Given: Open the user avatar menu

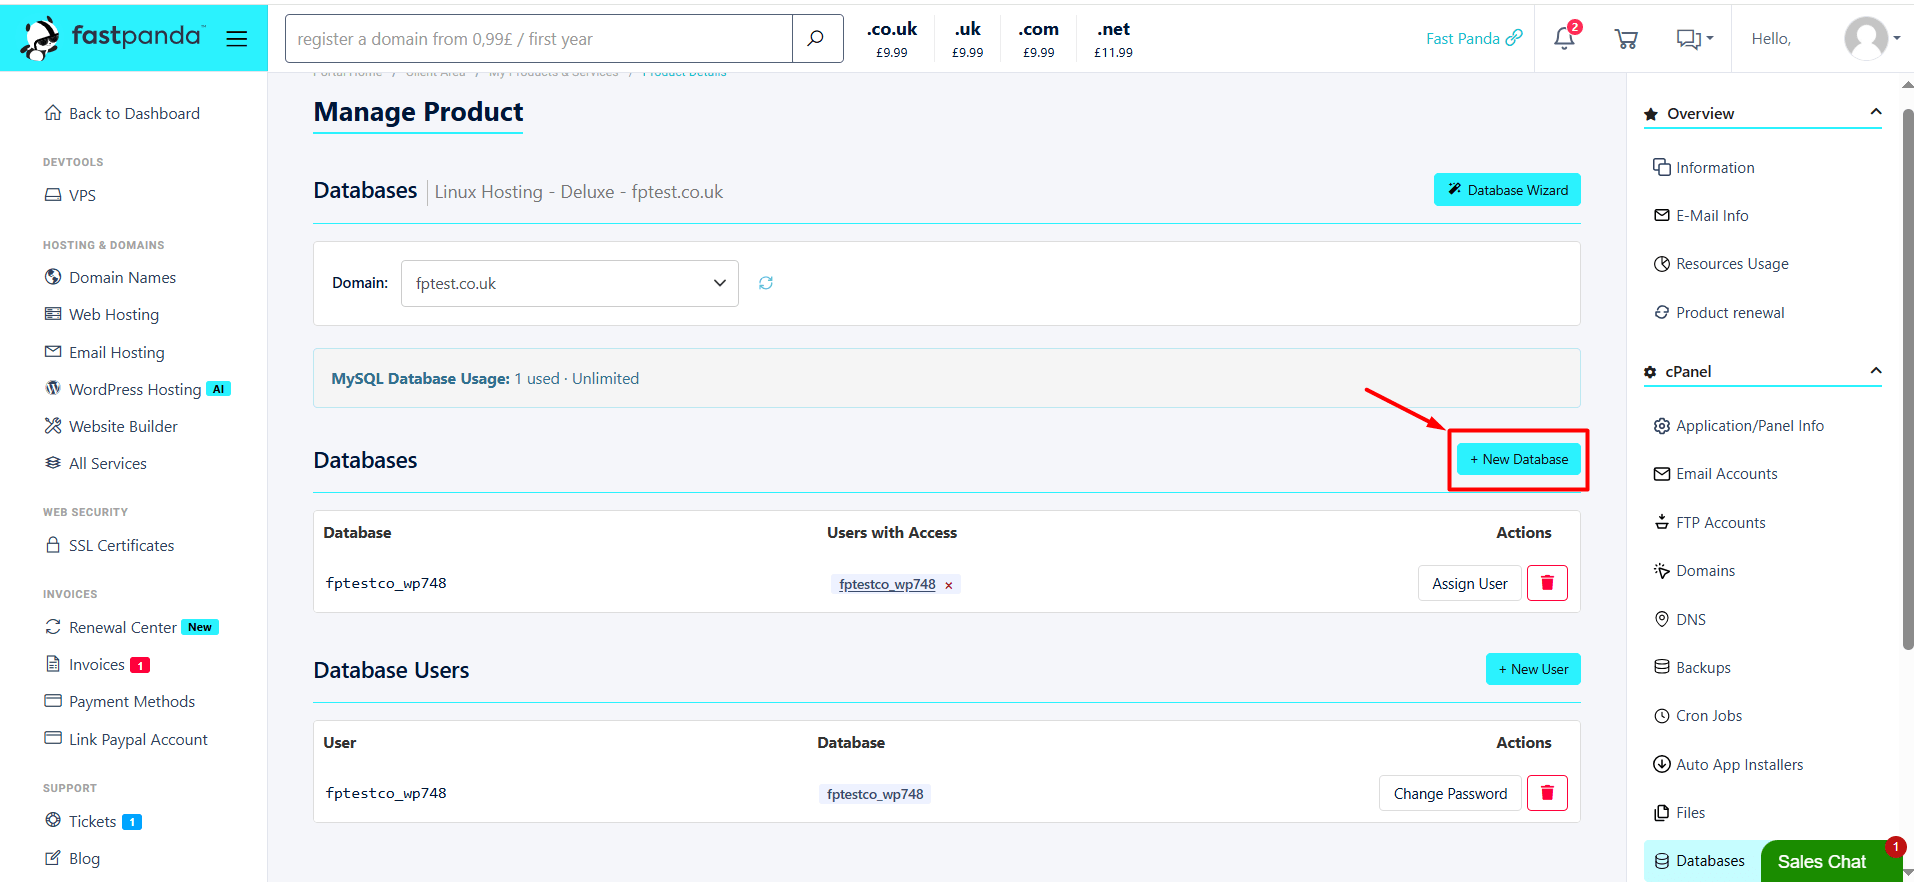Looking at the screenshot, I should tap(1872, 39).
